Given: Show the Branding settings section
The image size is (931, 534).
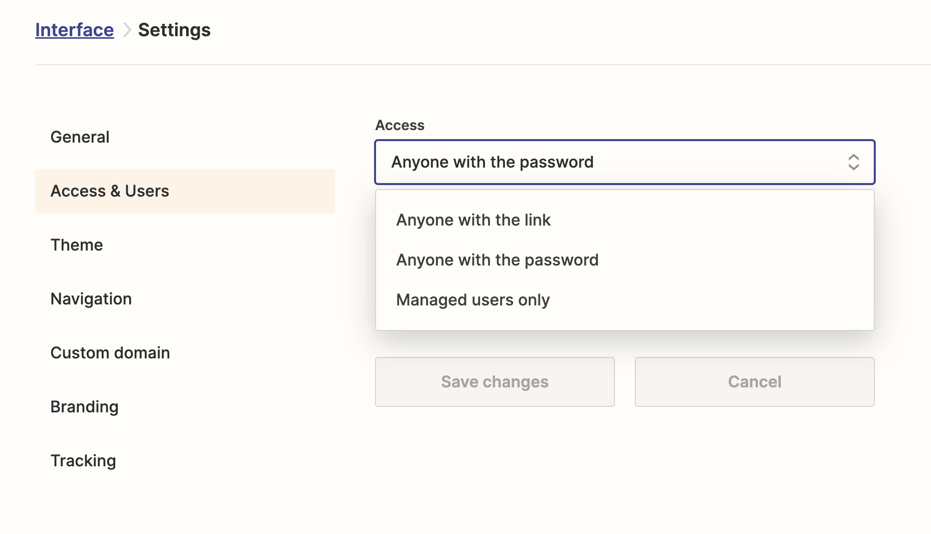Looking at the screenshot, I should coord(84,407).
